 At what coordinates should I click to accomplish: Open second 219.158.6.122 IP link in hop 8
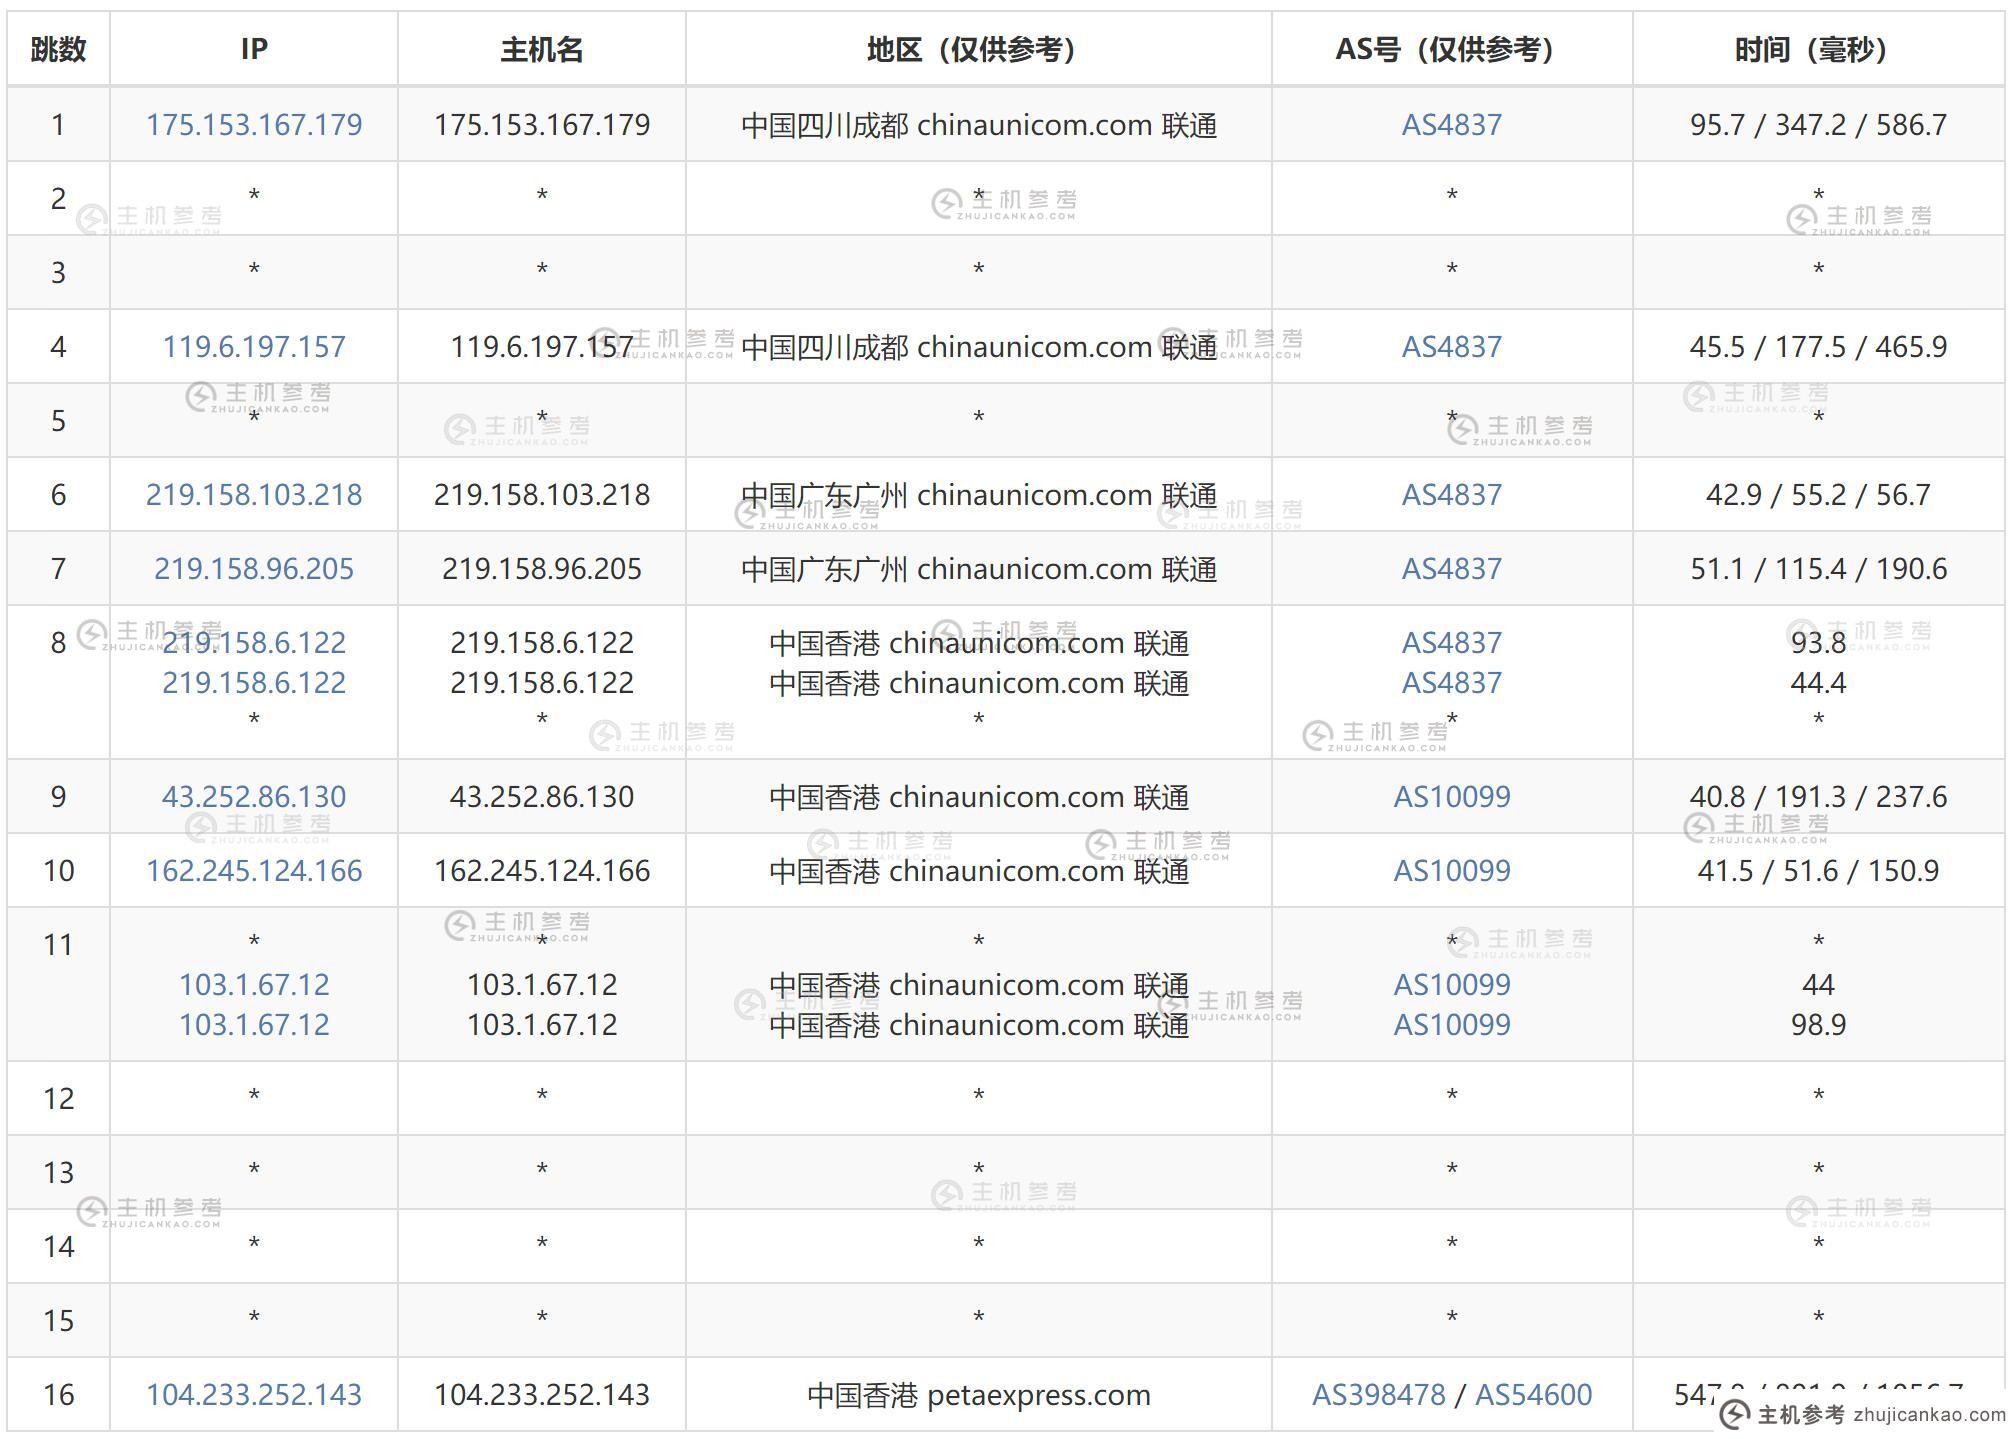pyautogui.click(x=254, y=683)
